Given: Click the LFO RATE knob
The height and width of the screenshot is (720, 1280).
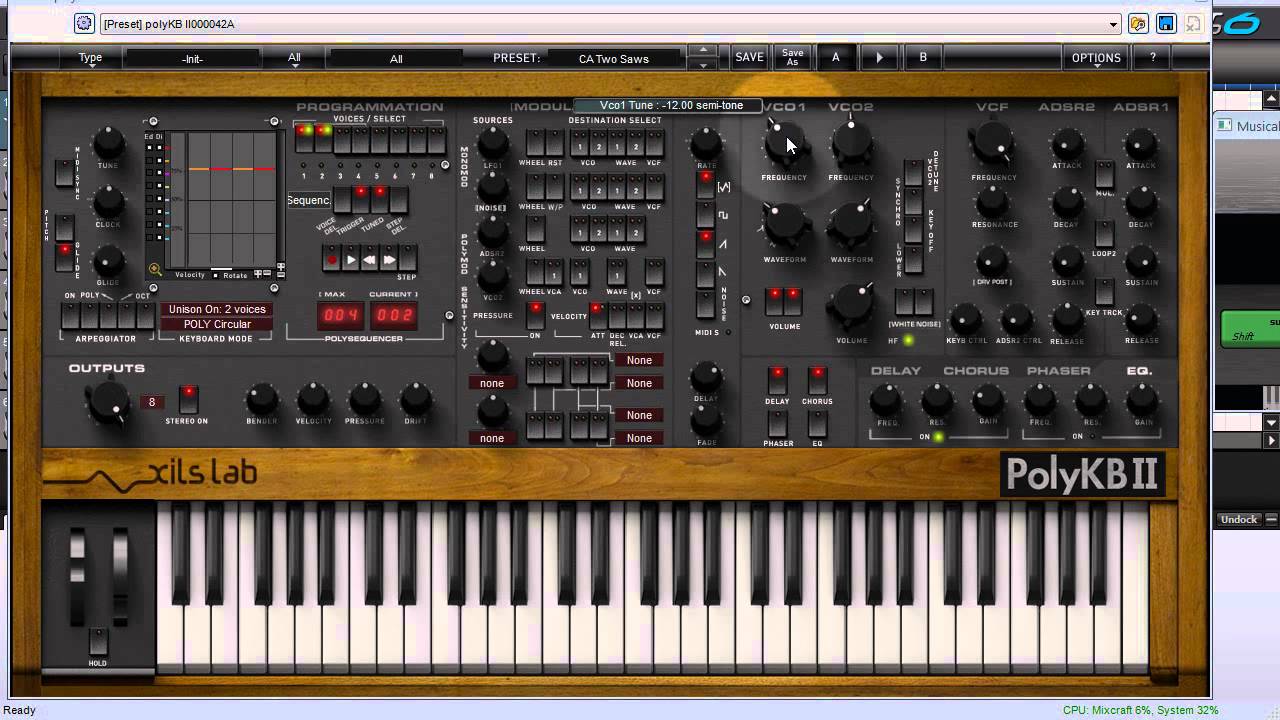Looking at the screenshot, I should point(706,144).
